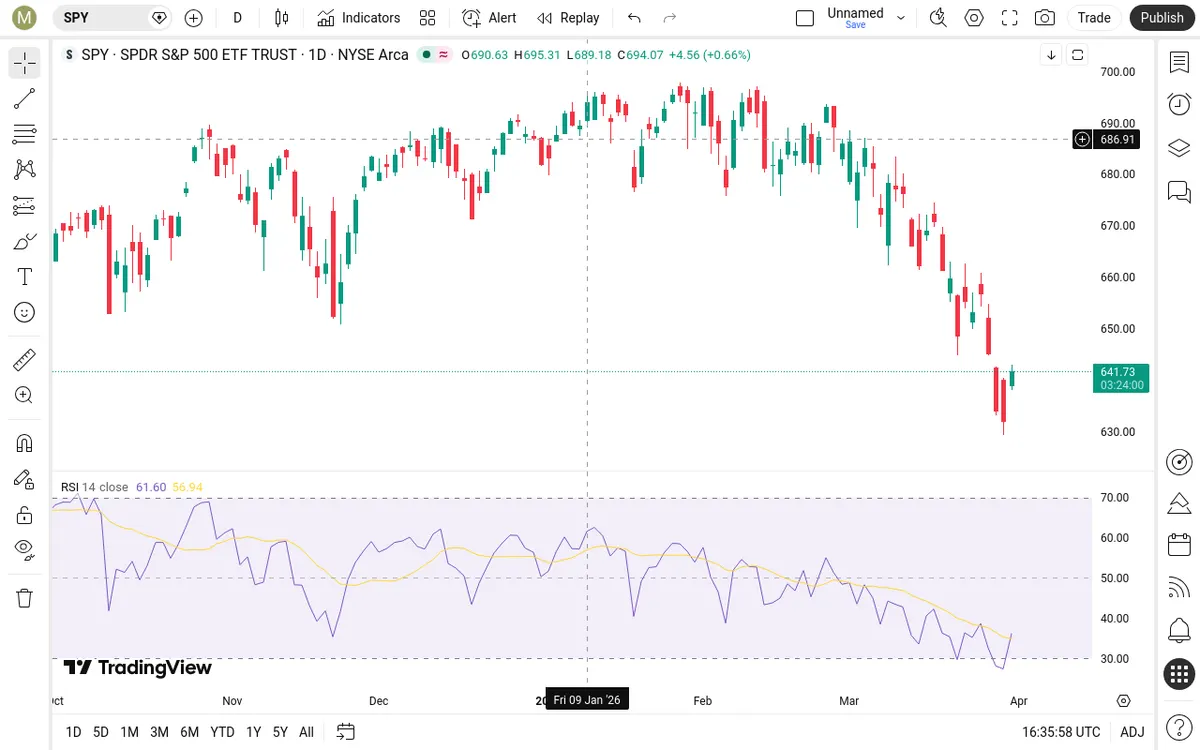
Task: Start bar Replay mode
Action: point(568,18)
